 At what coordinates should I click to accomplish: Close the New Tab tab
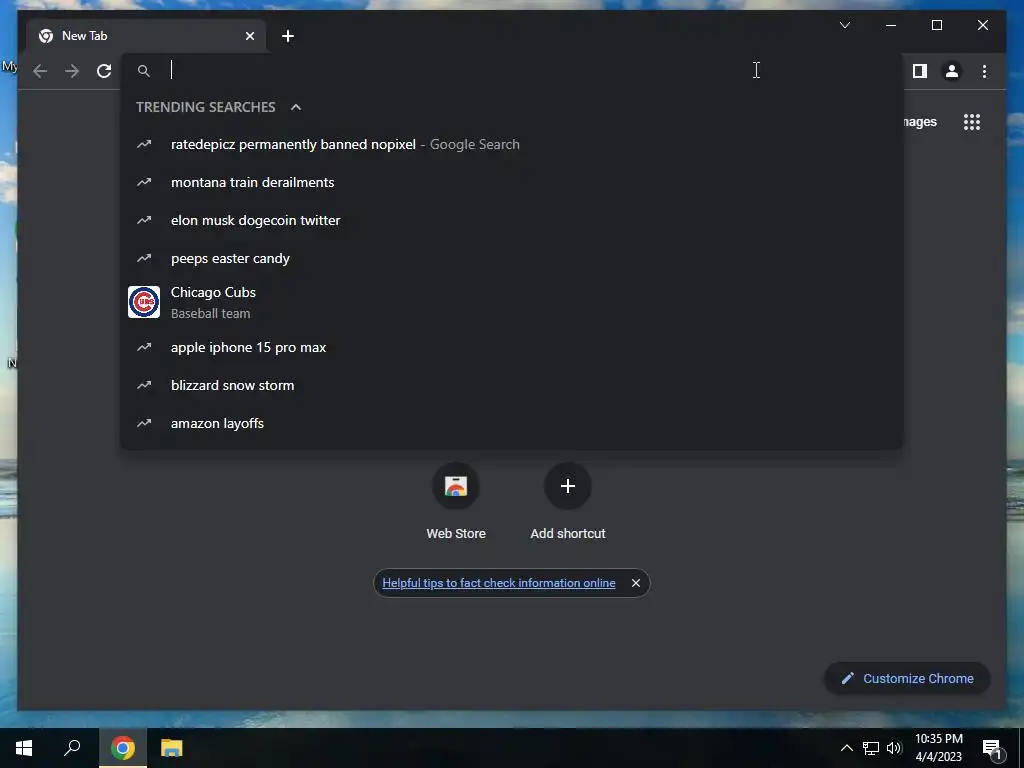click(x=249, y=36)
